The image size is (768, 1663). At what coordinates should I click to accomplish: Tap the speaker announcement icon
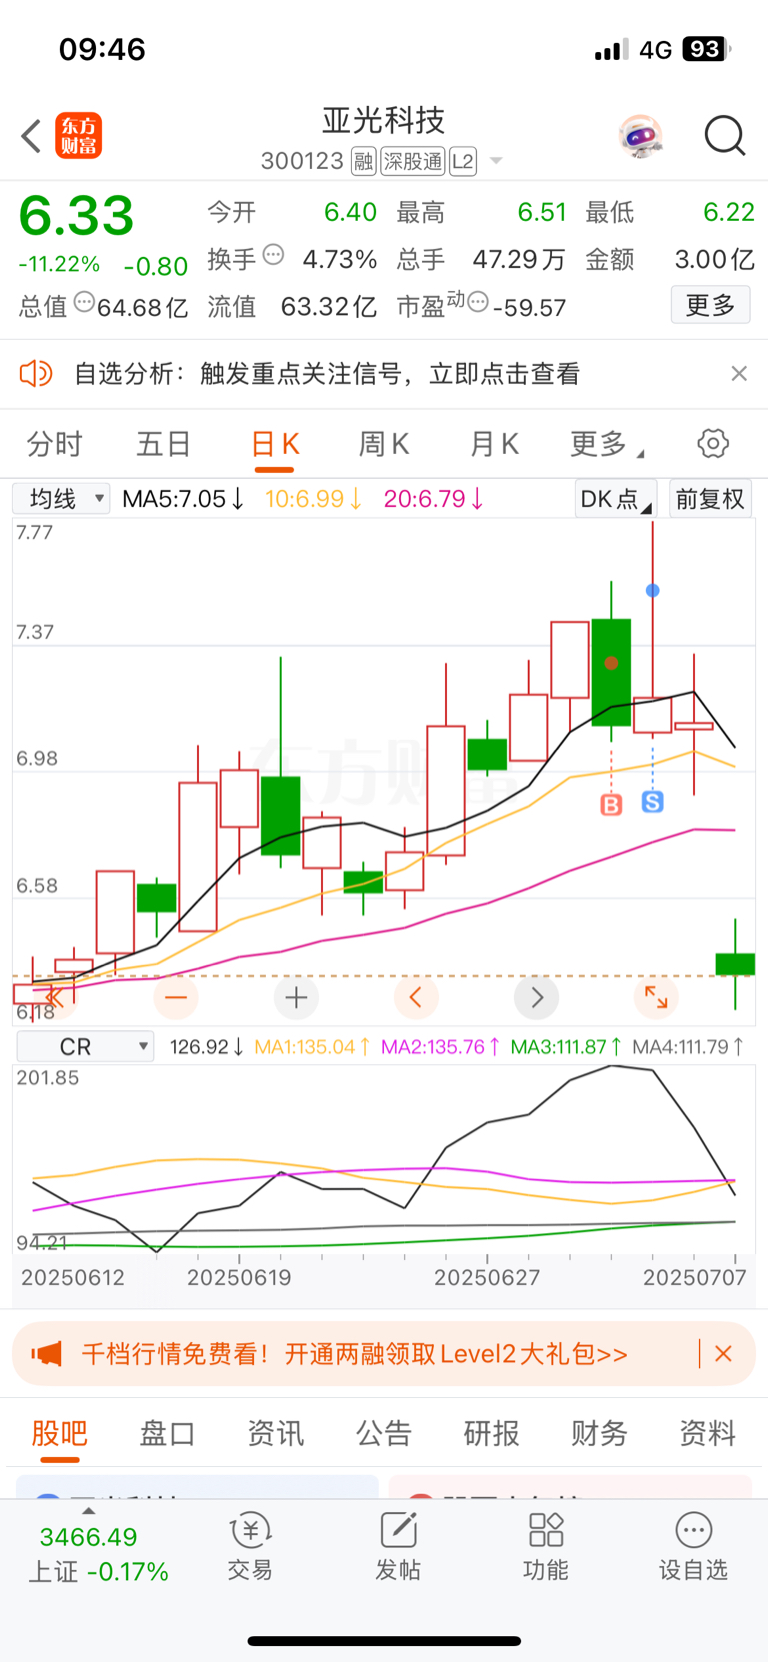click(36, 374)
